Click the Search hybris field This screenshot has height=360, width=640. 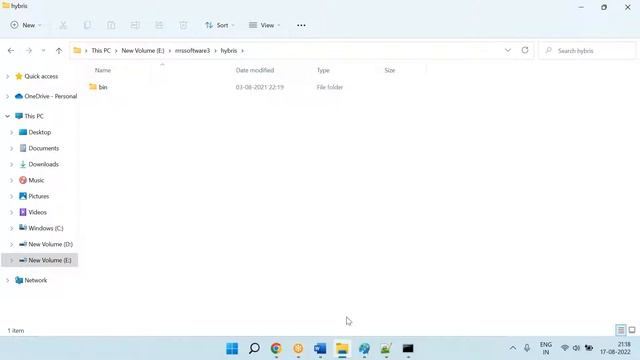click(587, 51)
